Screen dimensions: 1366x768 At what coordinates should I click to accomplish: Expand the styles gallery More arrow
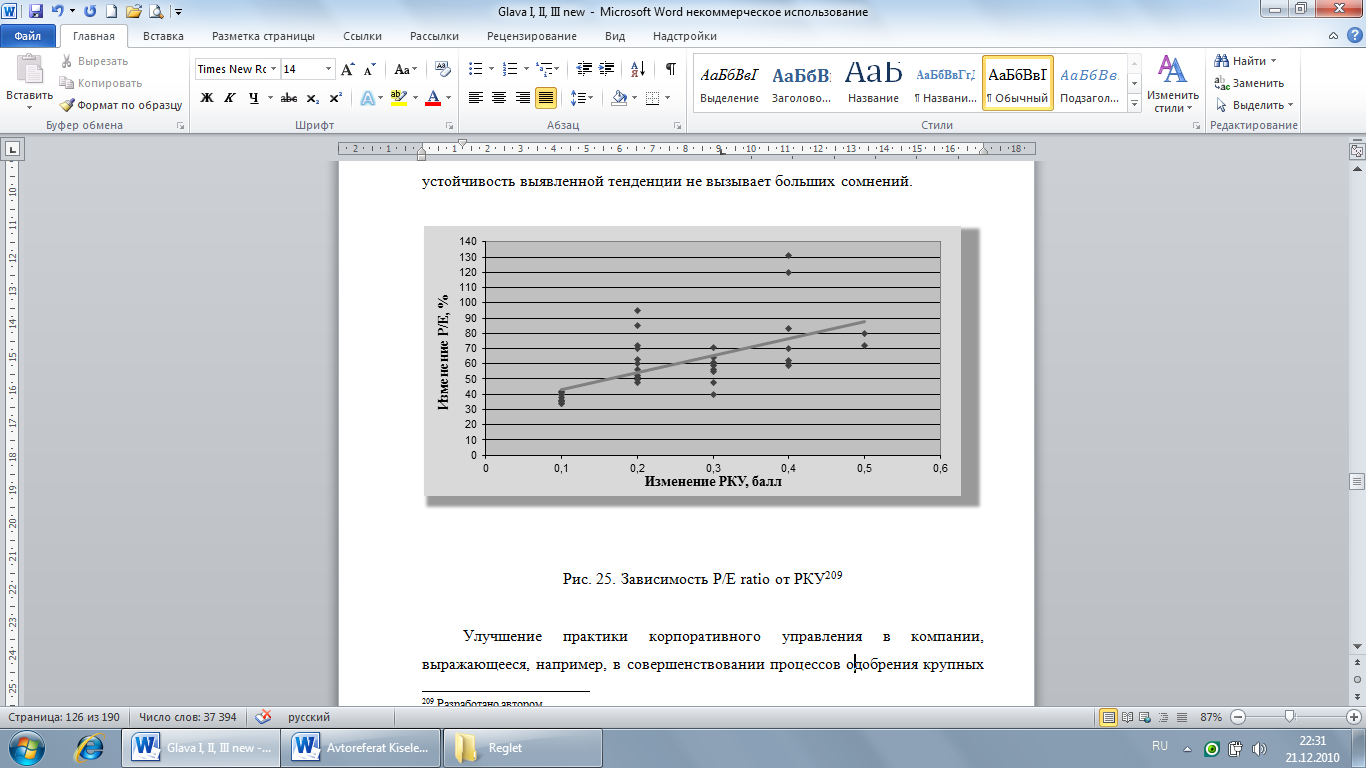click(x=1134, y=103)
